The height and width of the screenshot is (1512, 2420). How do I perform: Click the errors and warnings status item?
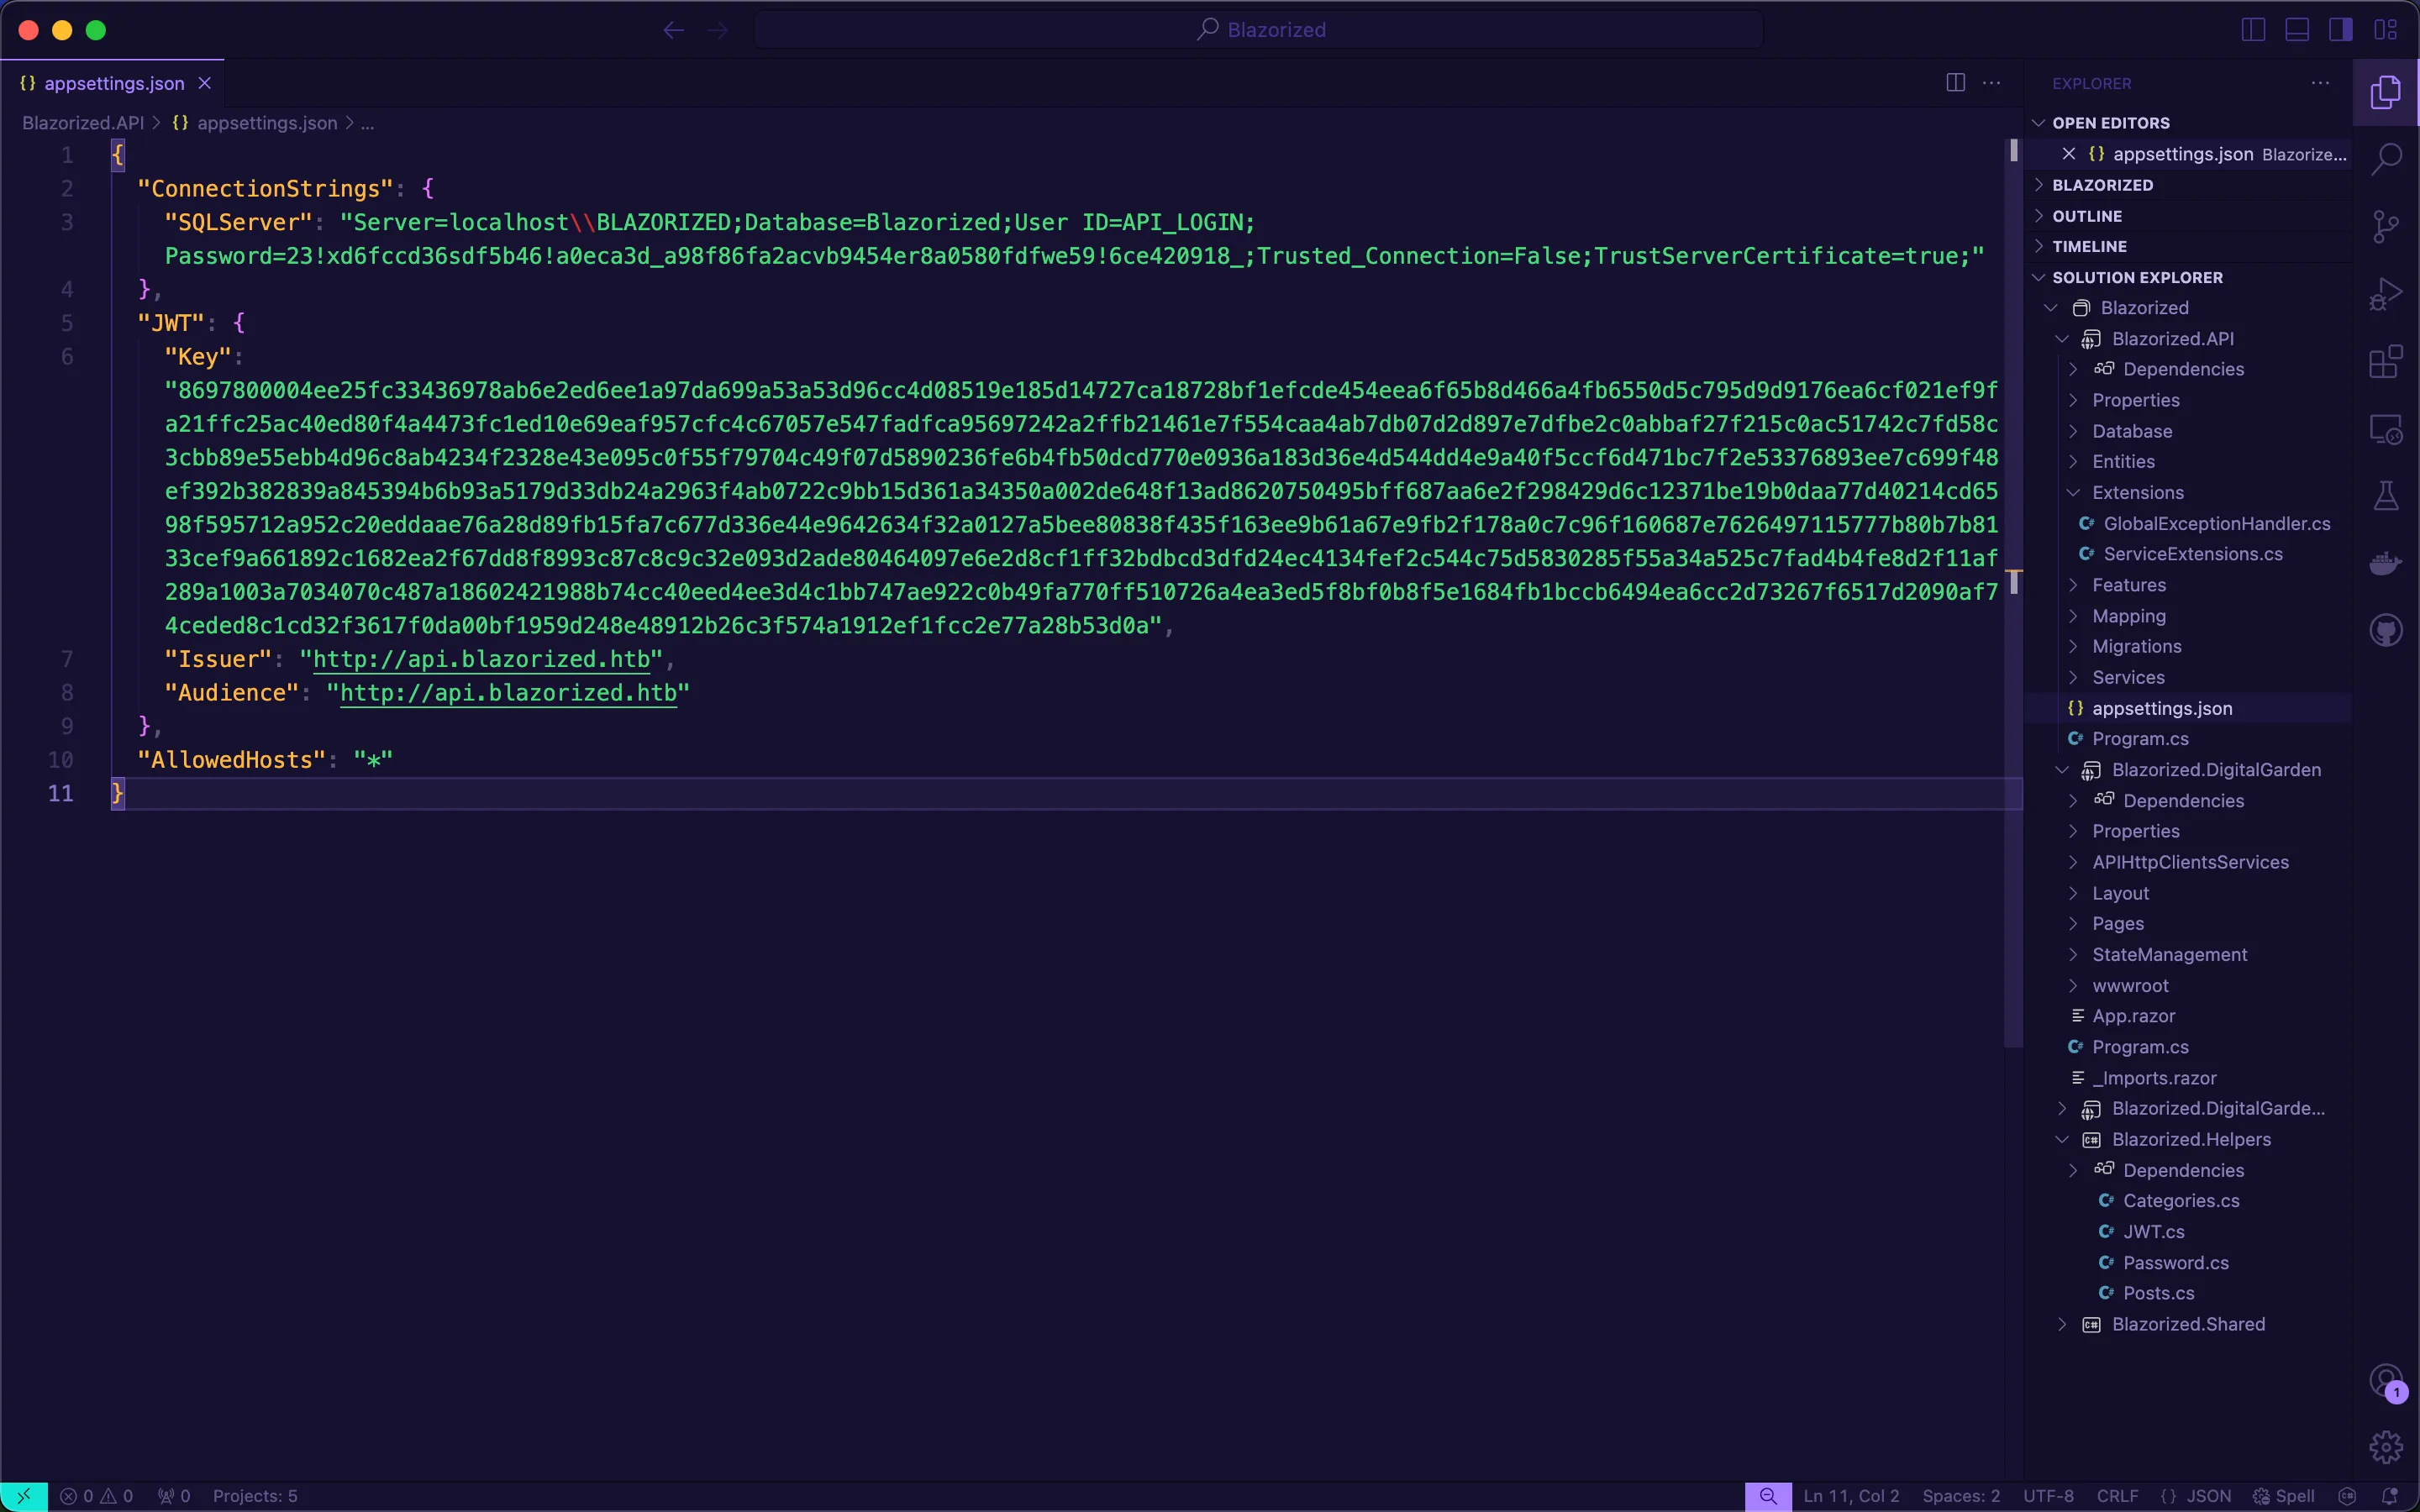coord(96,1496)
